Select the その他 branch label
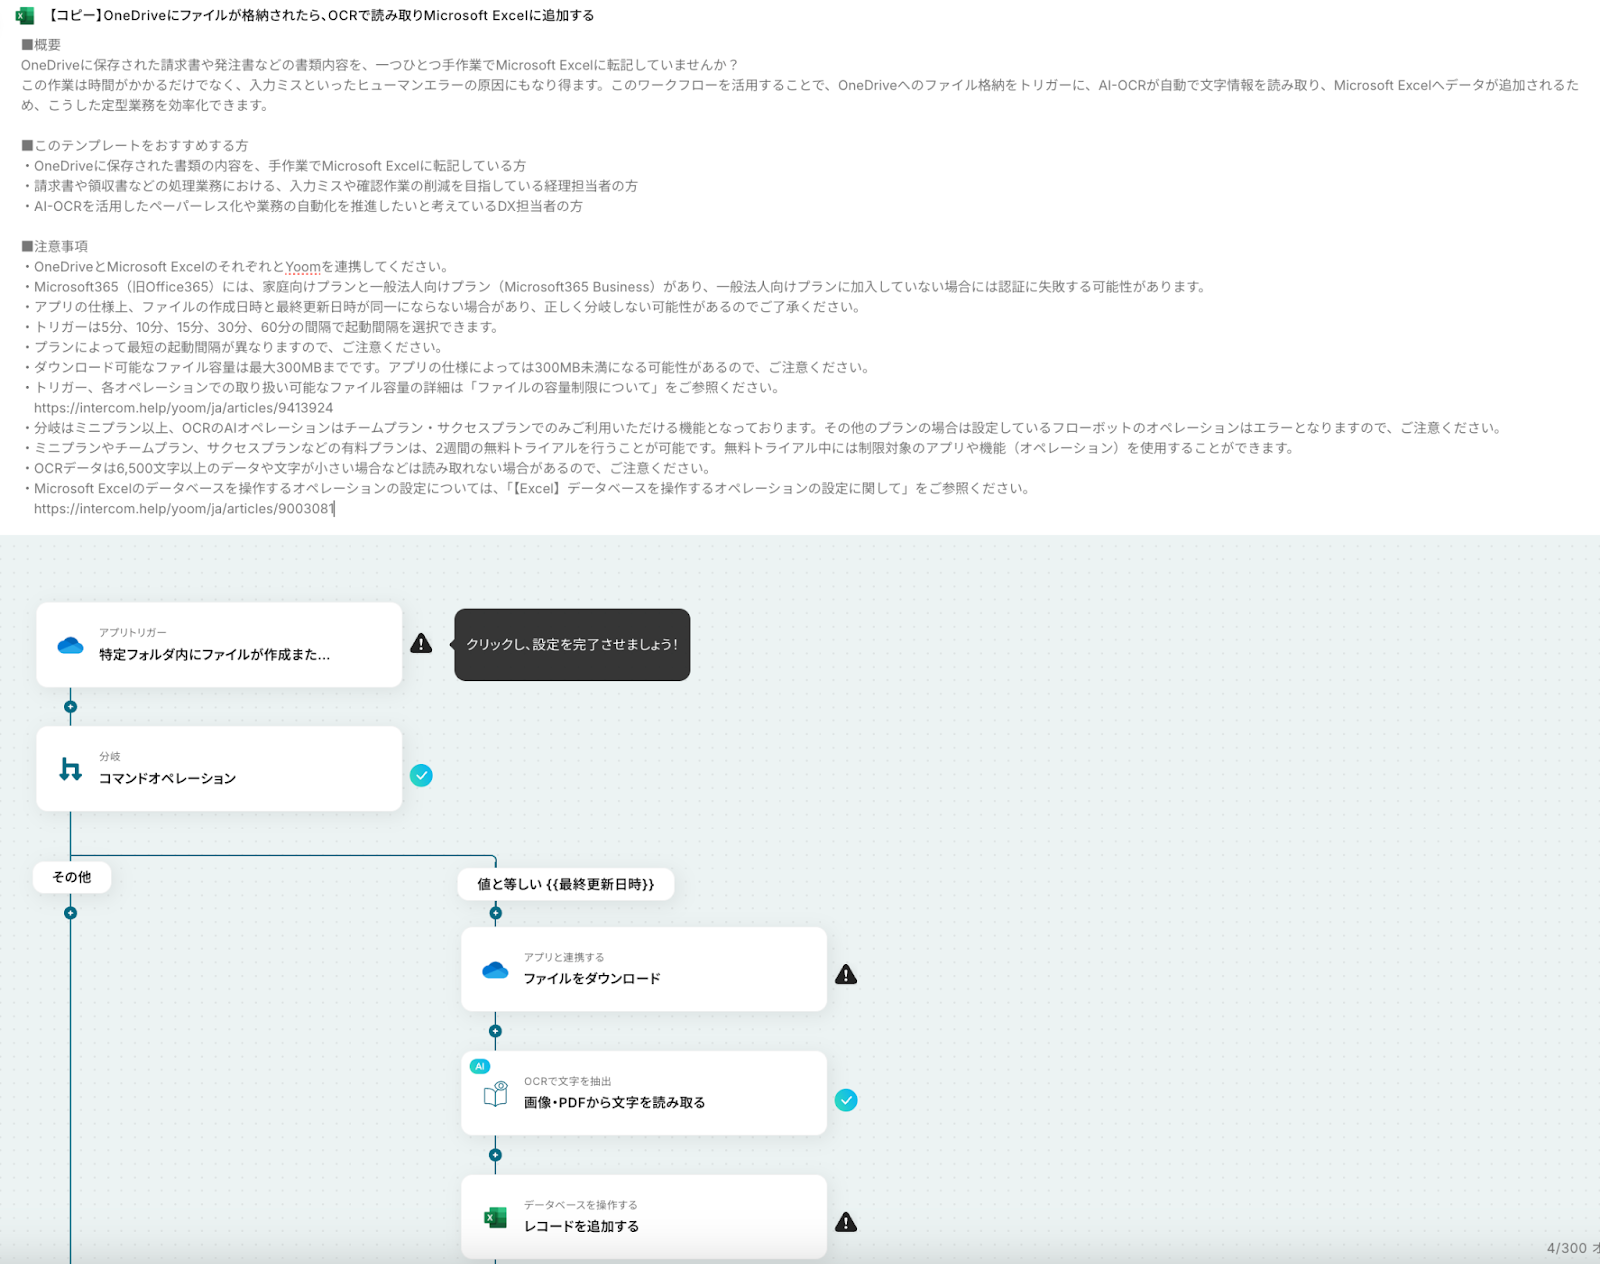The width and height of the screenshot is (1600, 1264). 72,877
